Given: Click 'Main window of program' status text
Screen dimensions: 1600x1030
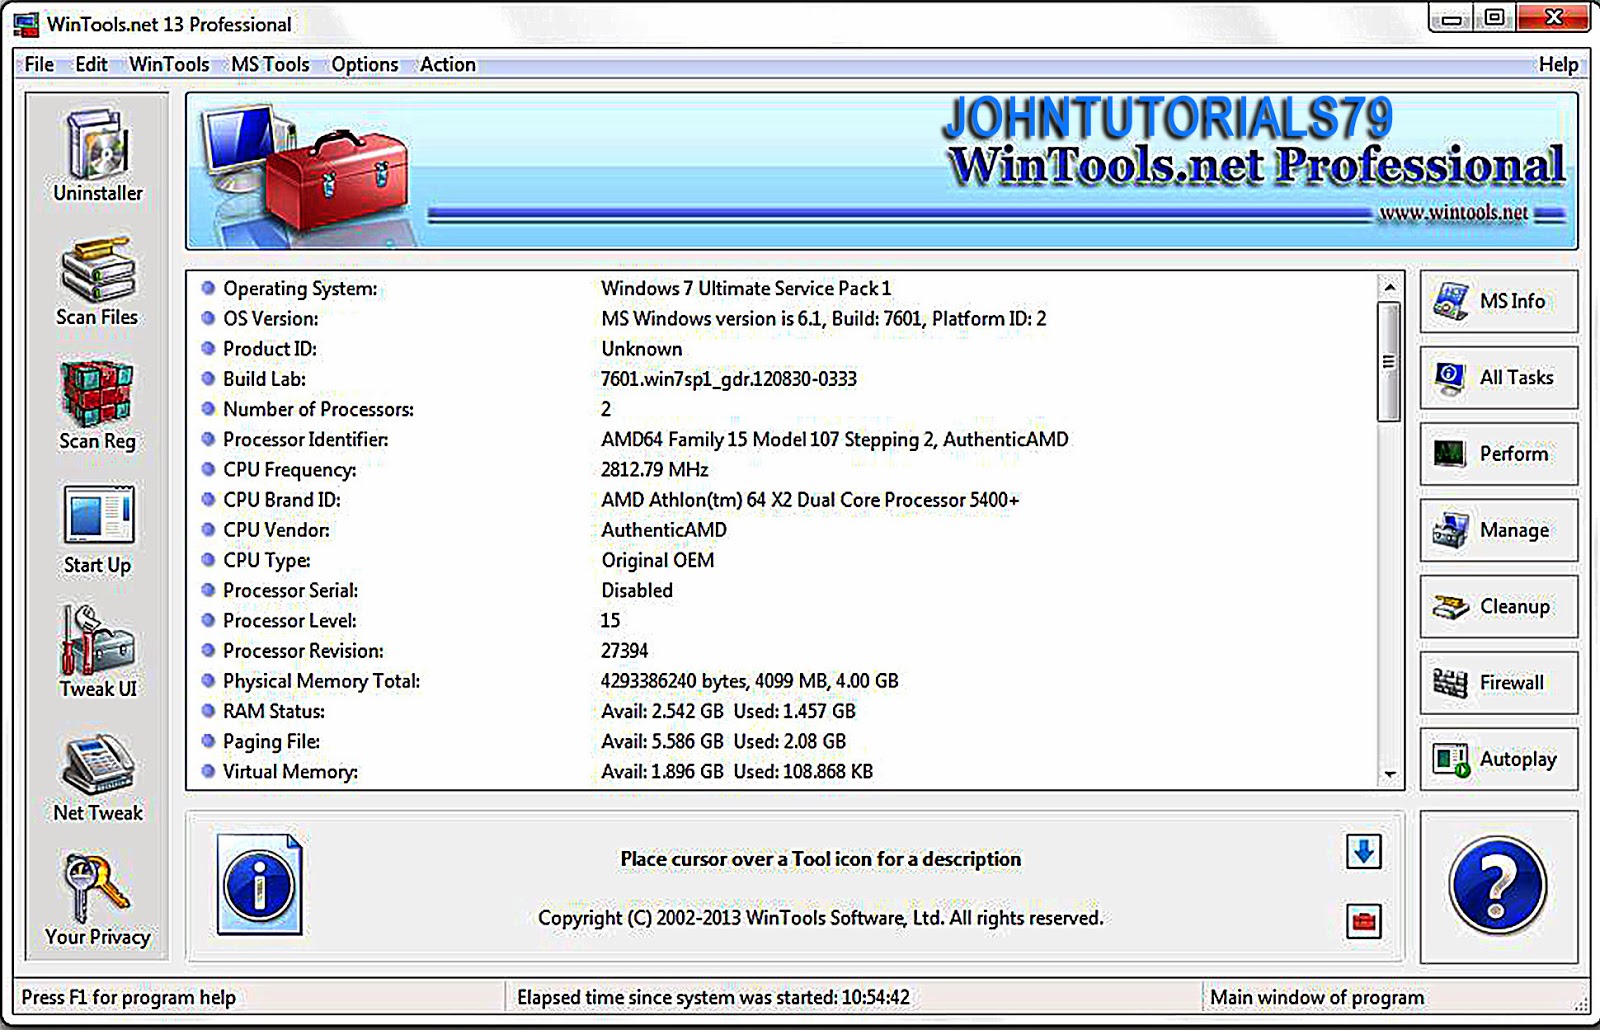Looking at the screenshot, I should [1317, 997].
